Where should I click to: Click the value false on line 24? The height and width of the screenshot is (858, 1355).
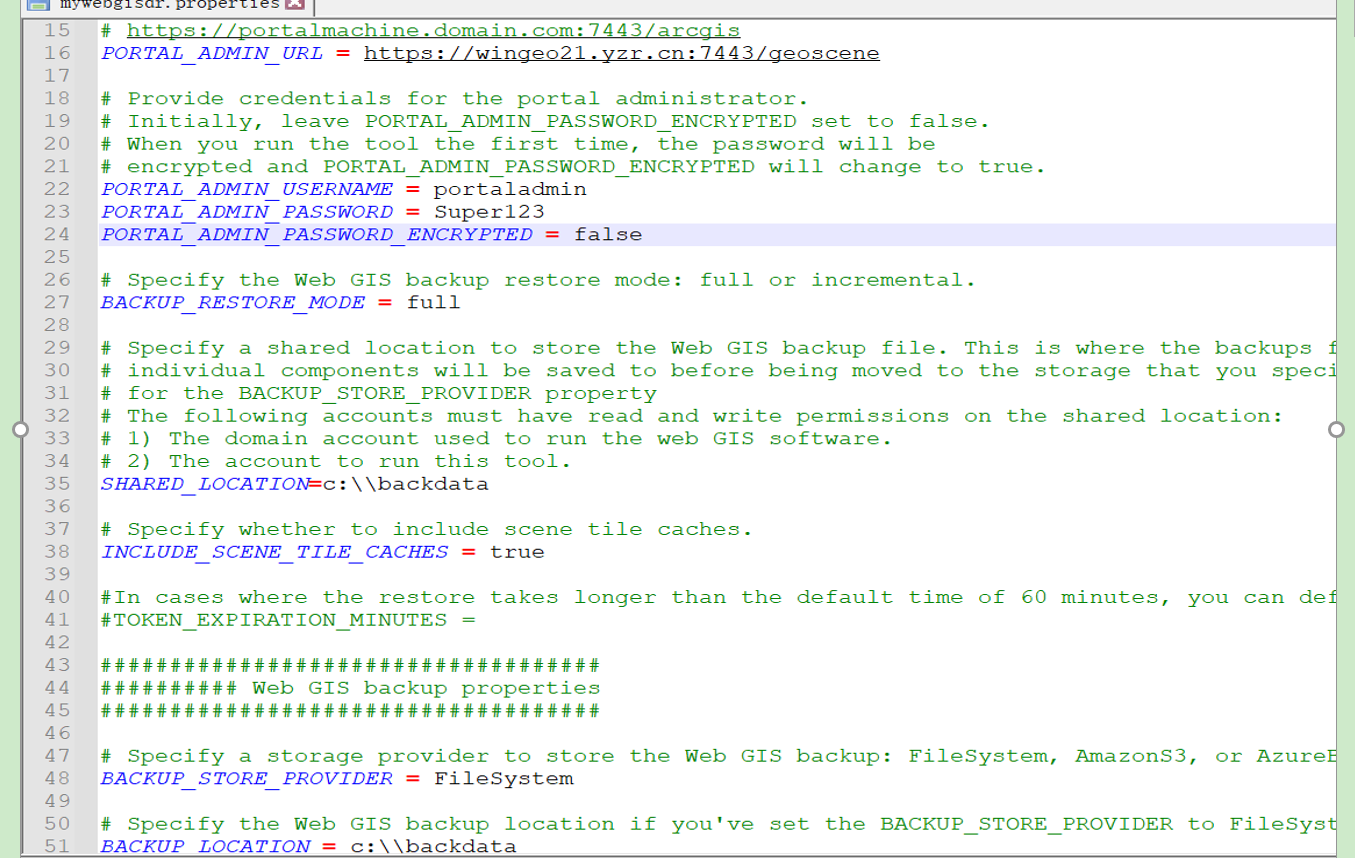pos(608,235)
